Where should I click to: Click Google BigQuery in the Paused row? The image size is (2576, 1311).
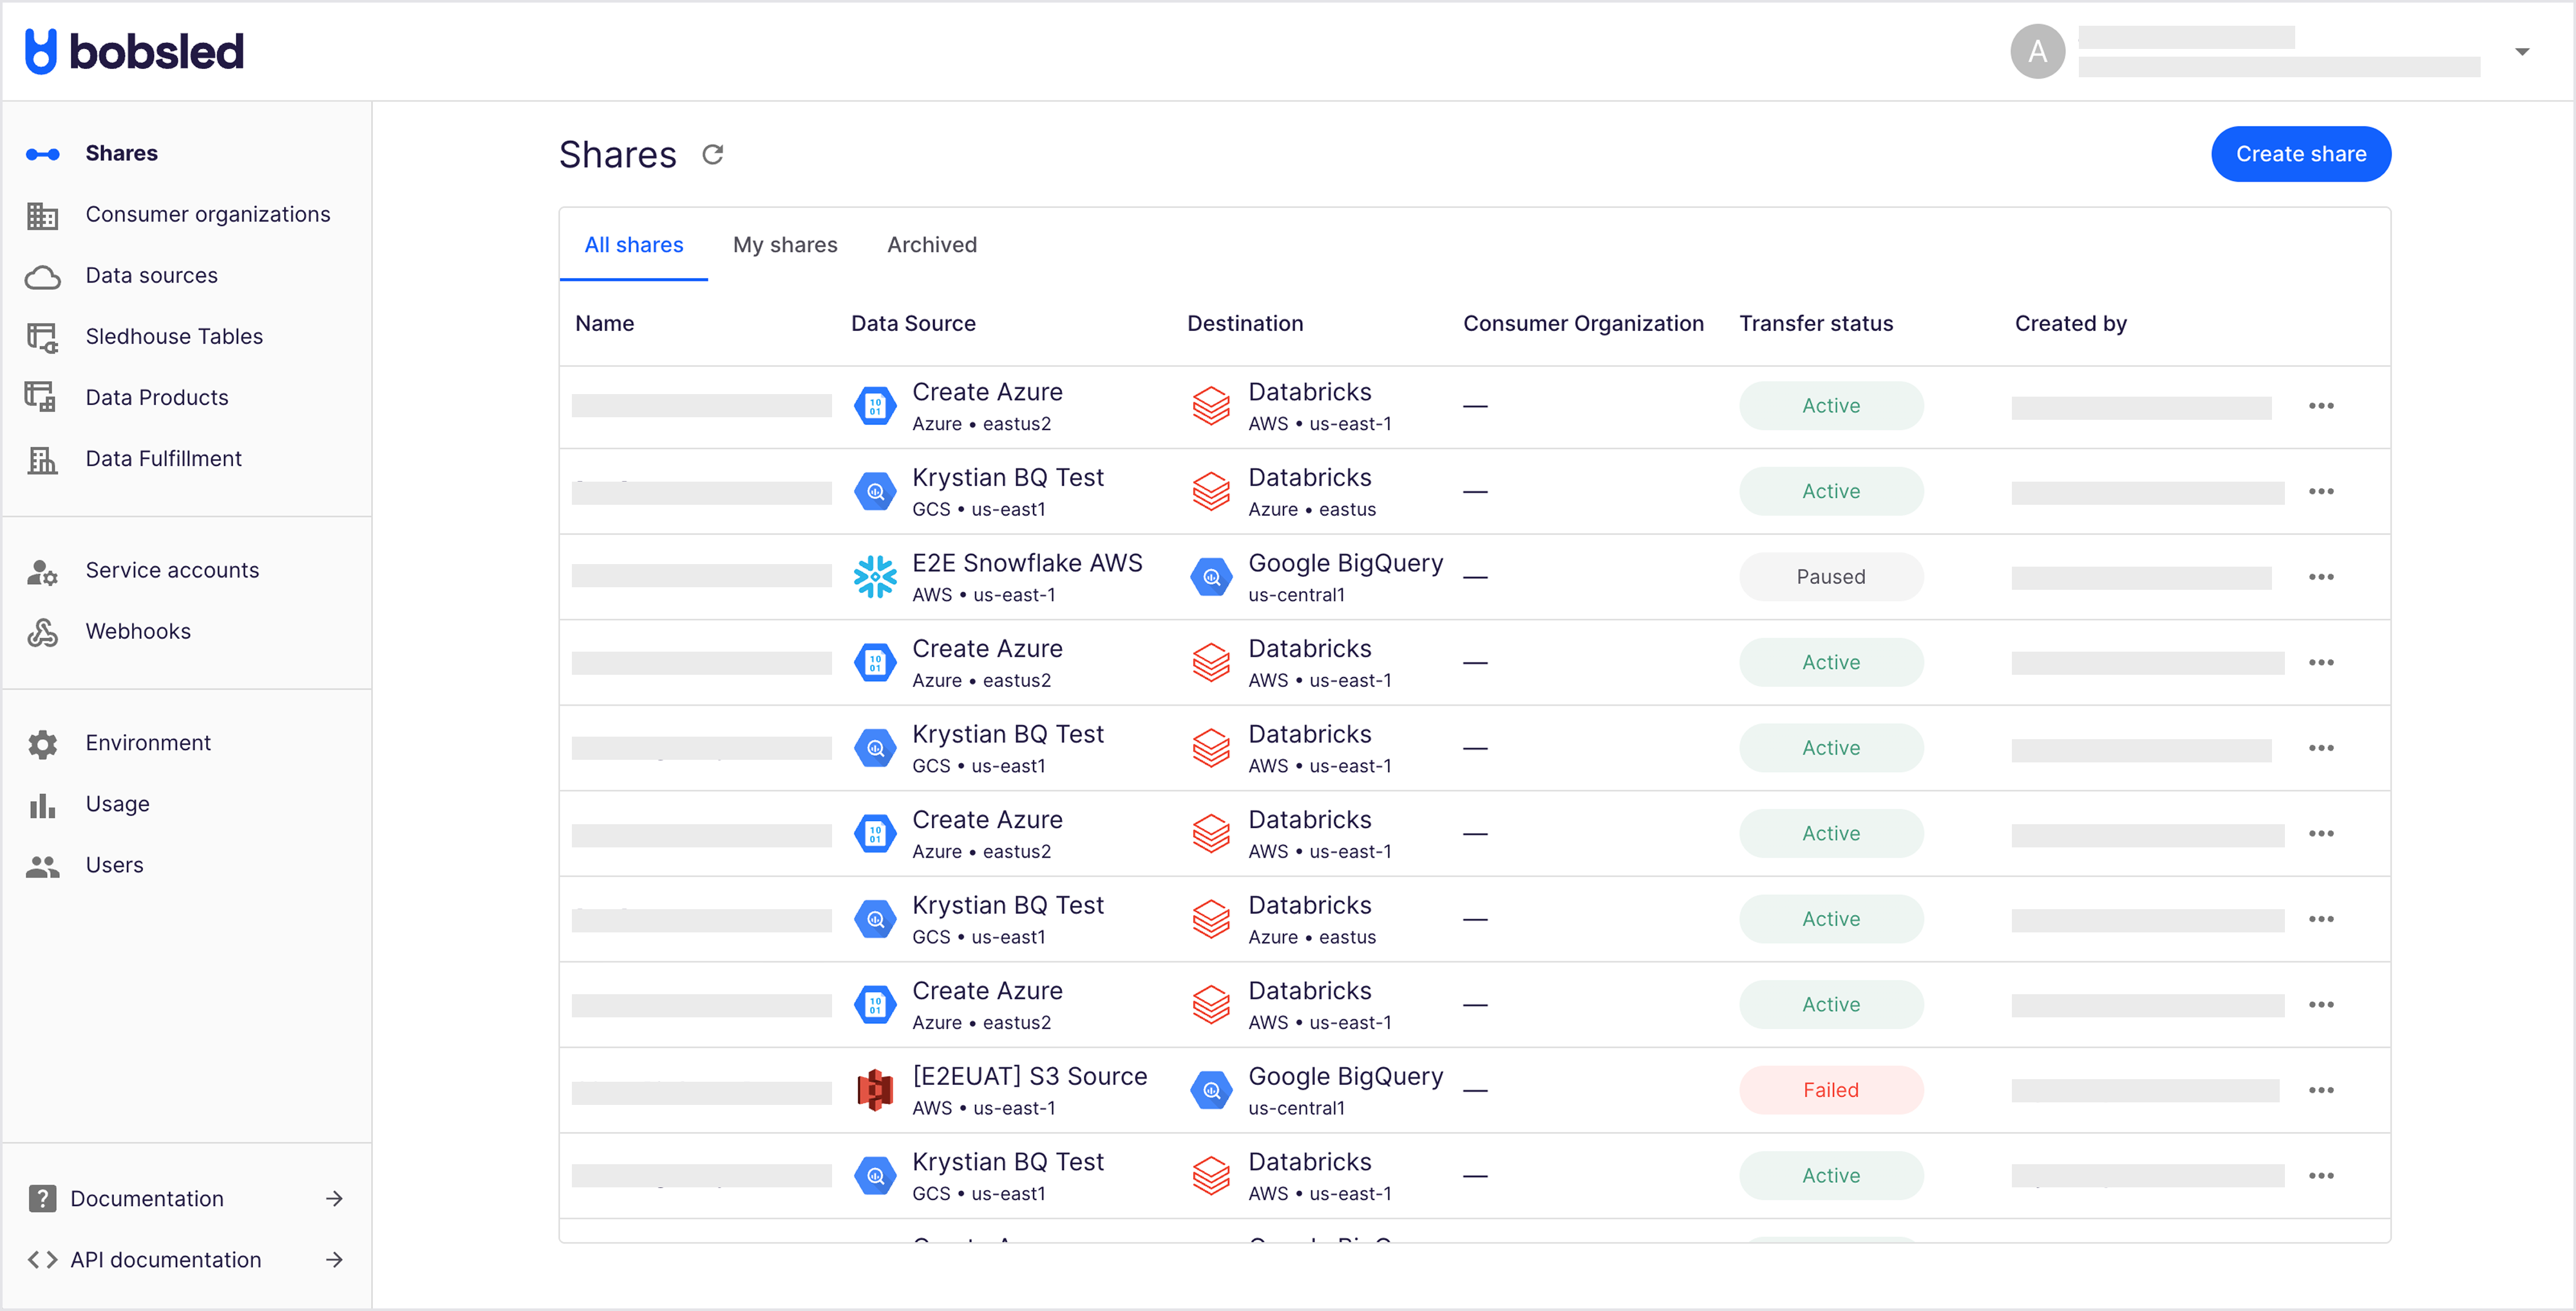pyautogui.click(x=1345, y=563)
